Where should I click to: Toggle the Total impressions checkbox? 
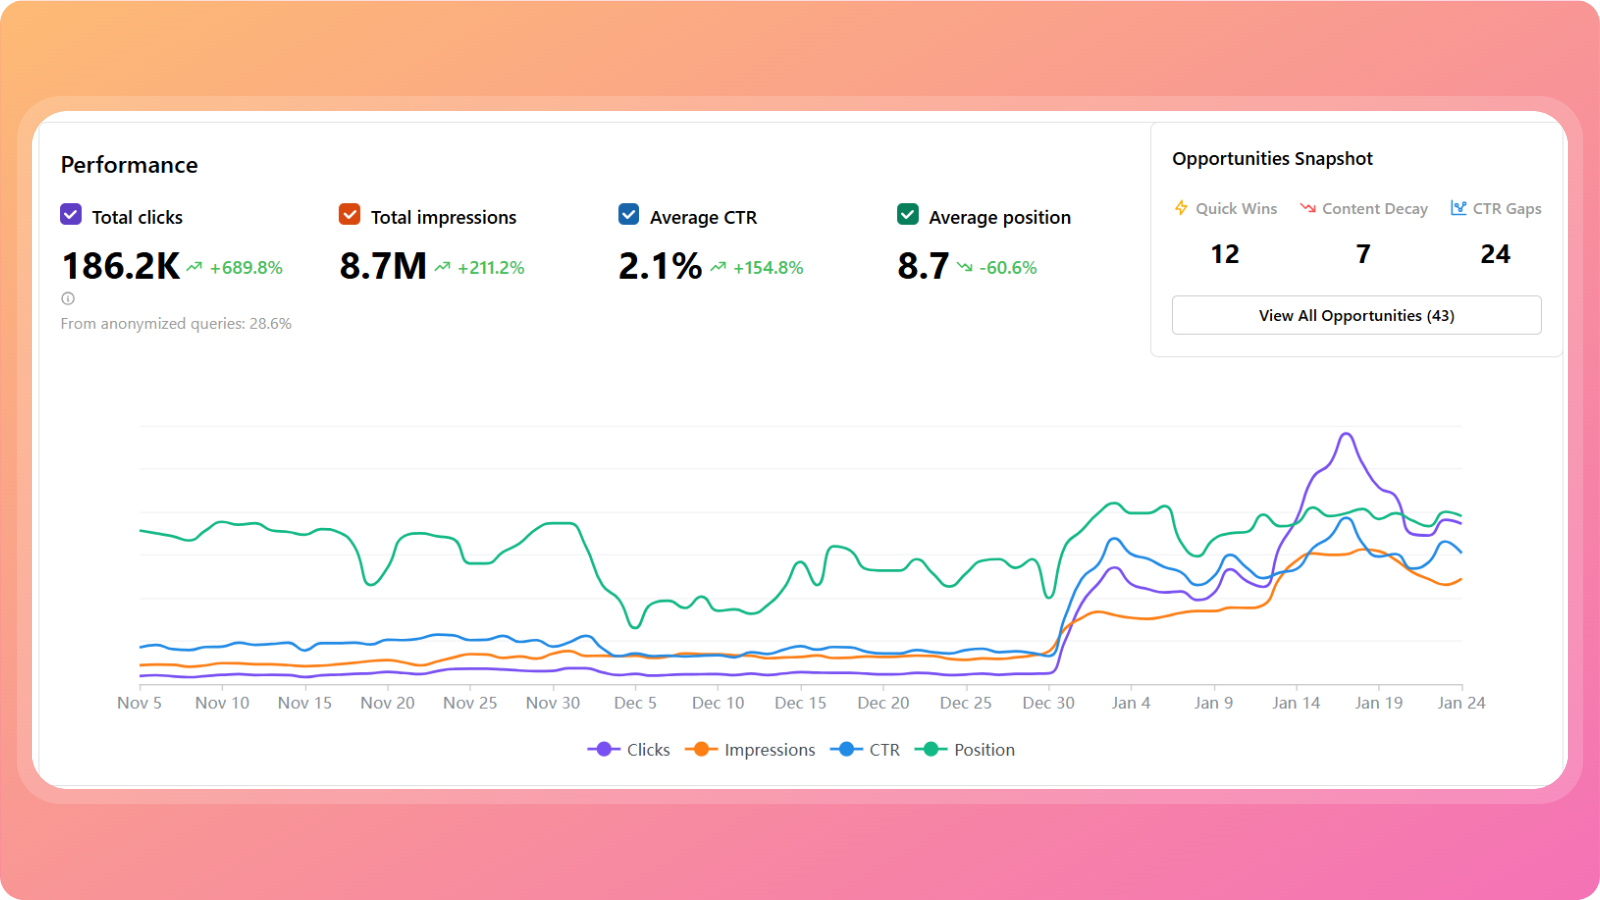[x=349, y=214]
